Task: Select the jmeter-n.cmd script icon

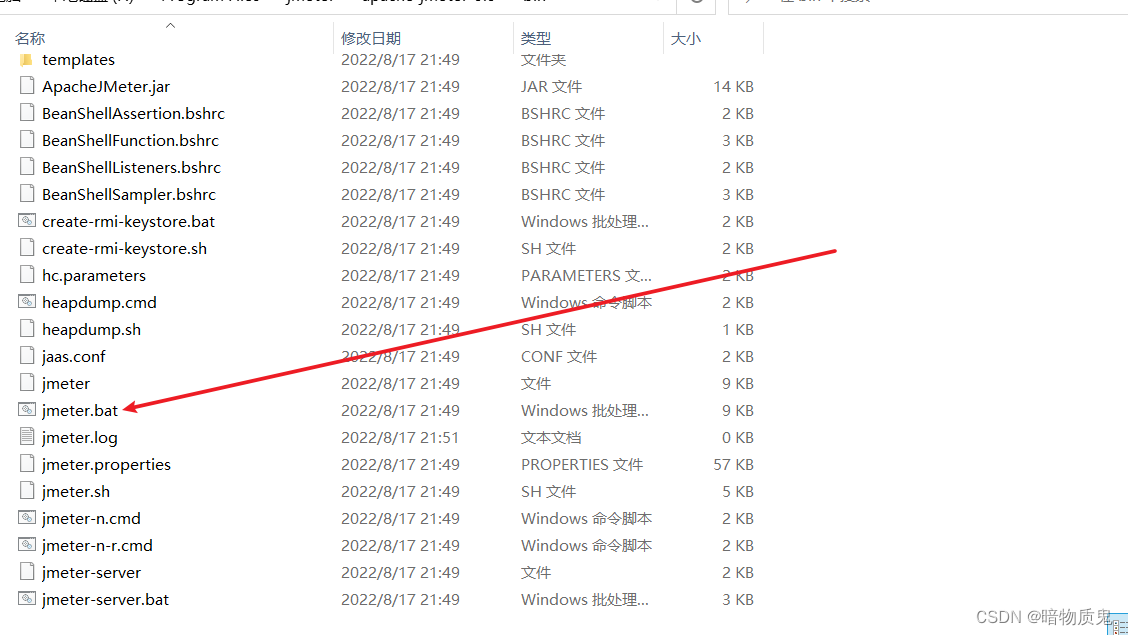Action: coord(27,518)
